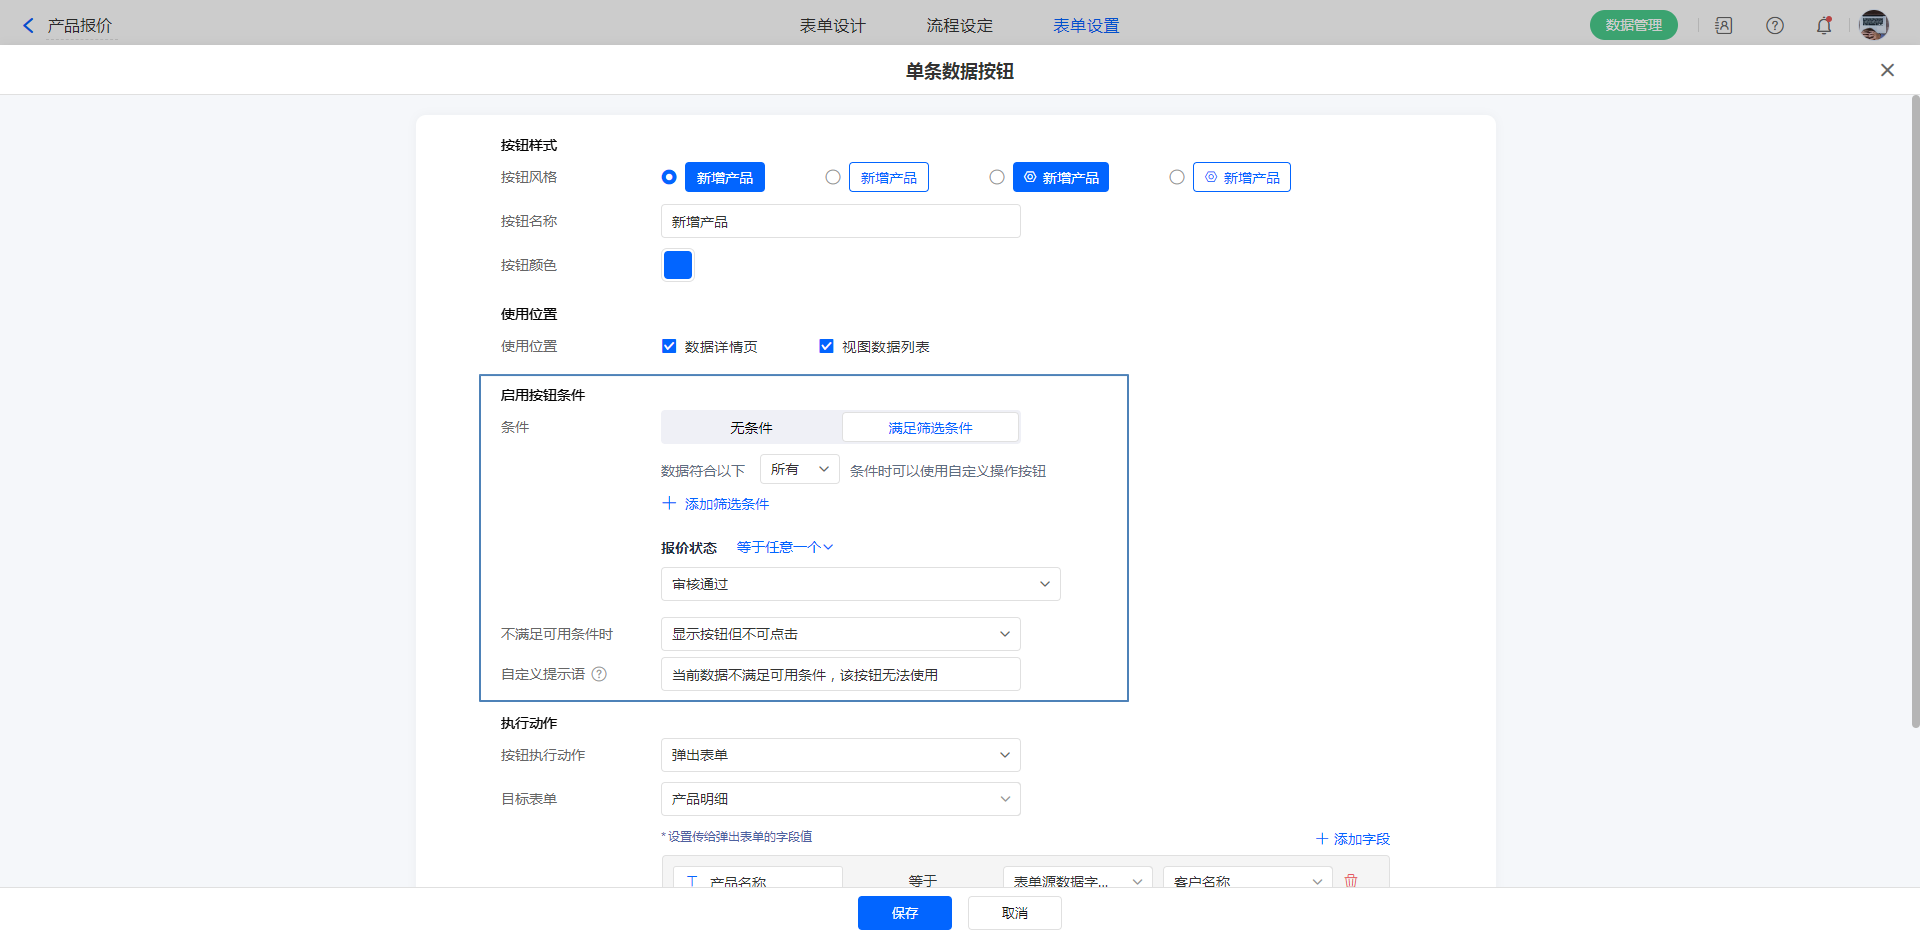Open the help question mark icon

[1774, 26]
